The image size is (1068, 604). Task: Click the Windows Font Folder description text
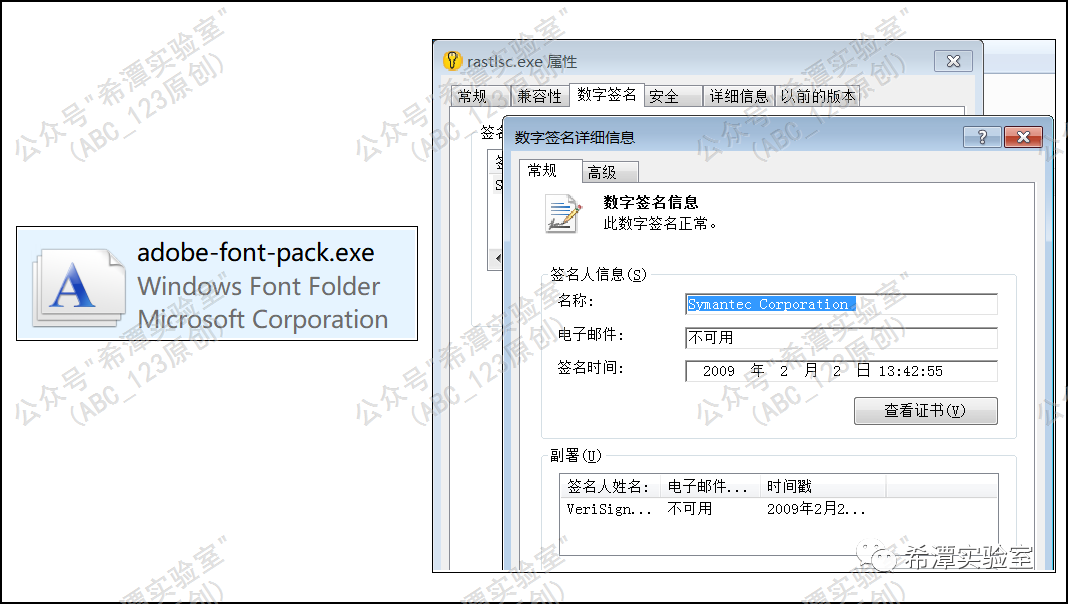259,286
